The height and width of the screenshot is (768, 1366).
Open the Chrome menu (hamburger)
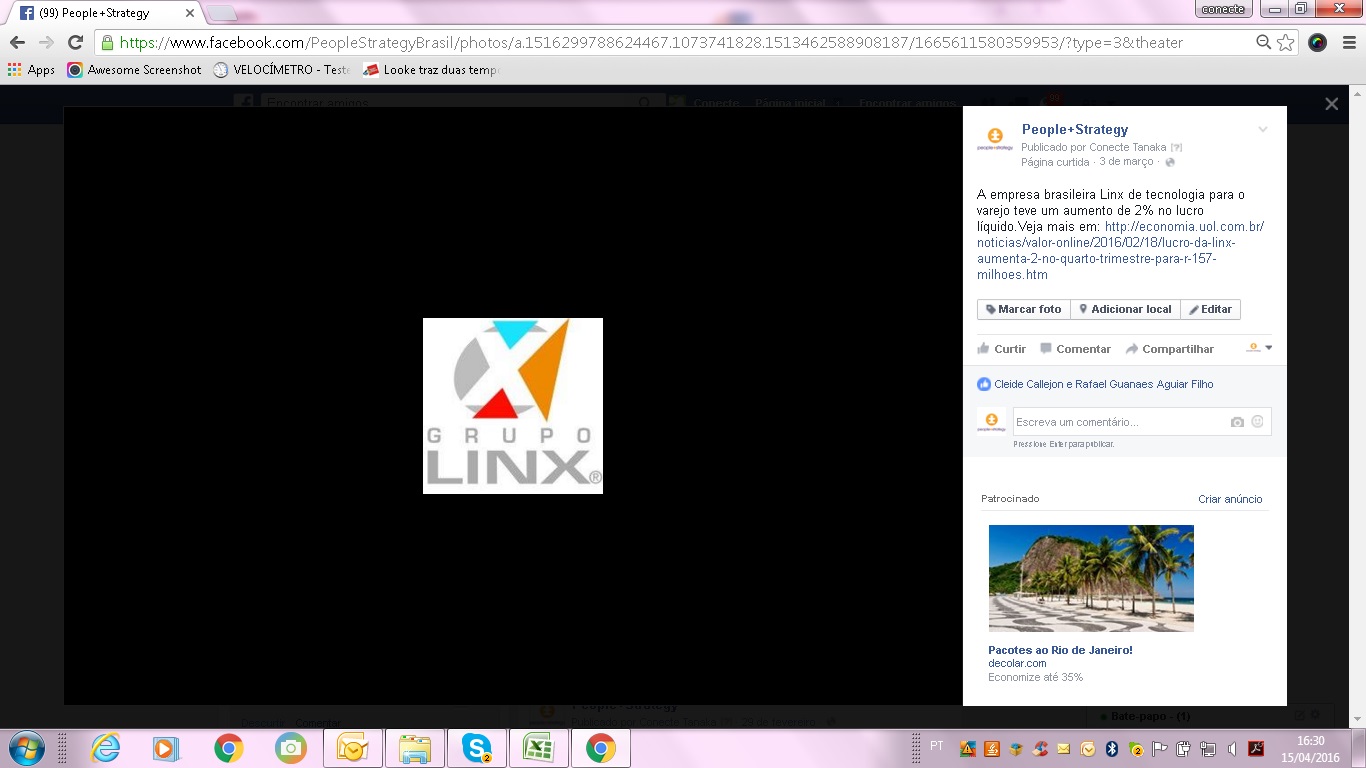(1347, 43)
